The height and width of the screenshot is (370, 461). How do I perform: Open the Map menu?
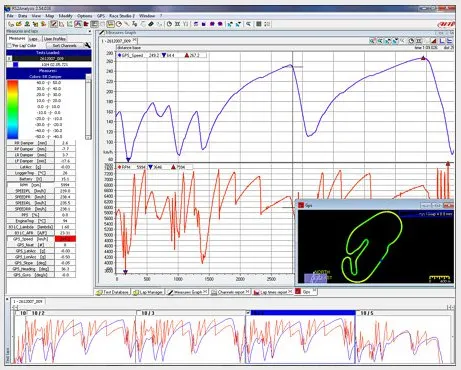pos(50,16)
